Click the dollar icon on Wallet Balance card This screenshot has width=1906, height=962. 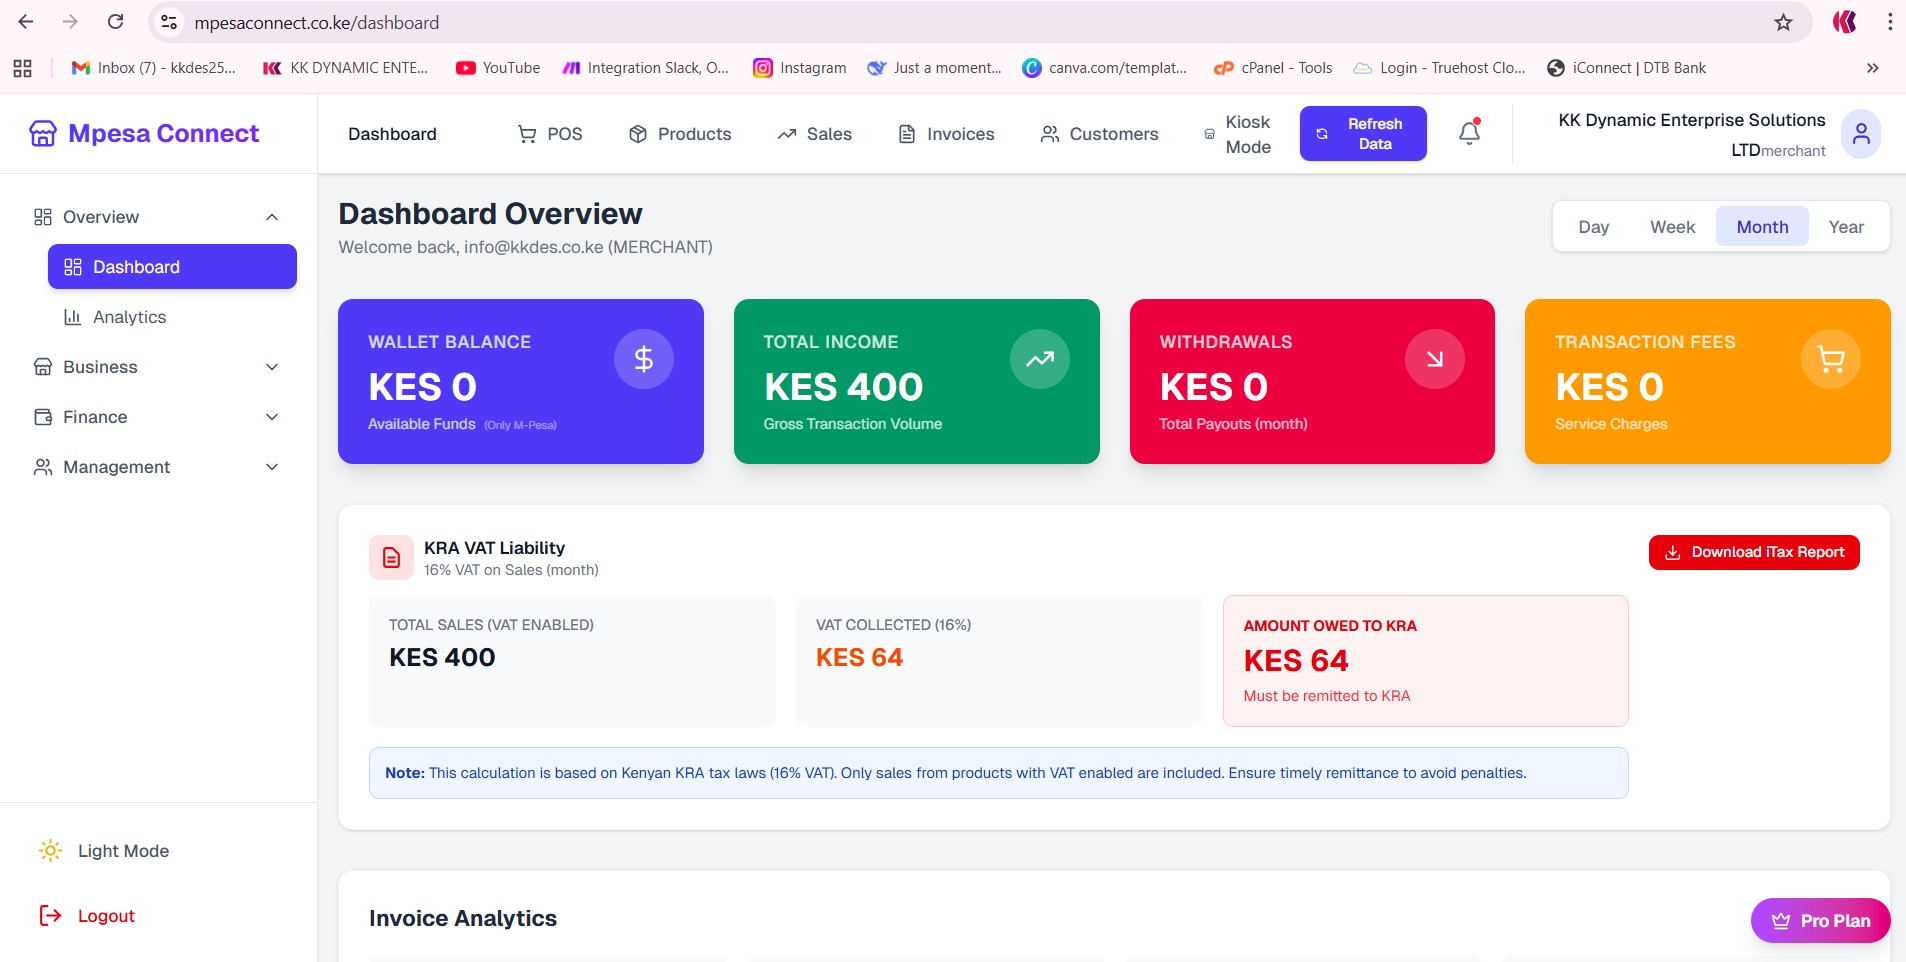click(643, 359)
